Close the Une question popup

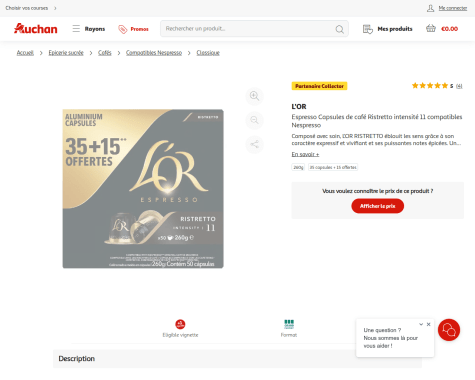tap(429, 324)
